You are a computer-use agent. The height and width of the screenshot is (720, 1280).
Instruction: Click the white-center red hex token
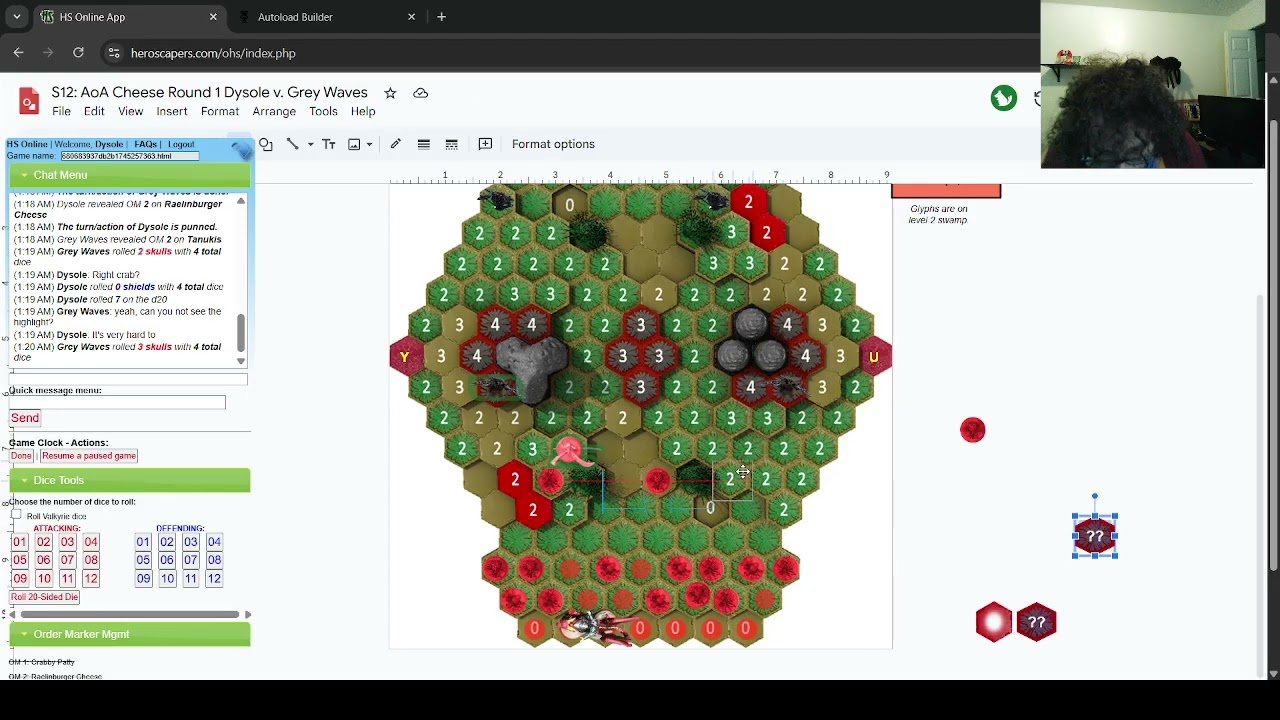(x=994, y=622)
